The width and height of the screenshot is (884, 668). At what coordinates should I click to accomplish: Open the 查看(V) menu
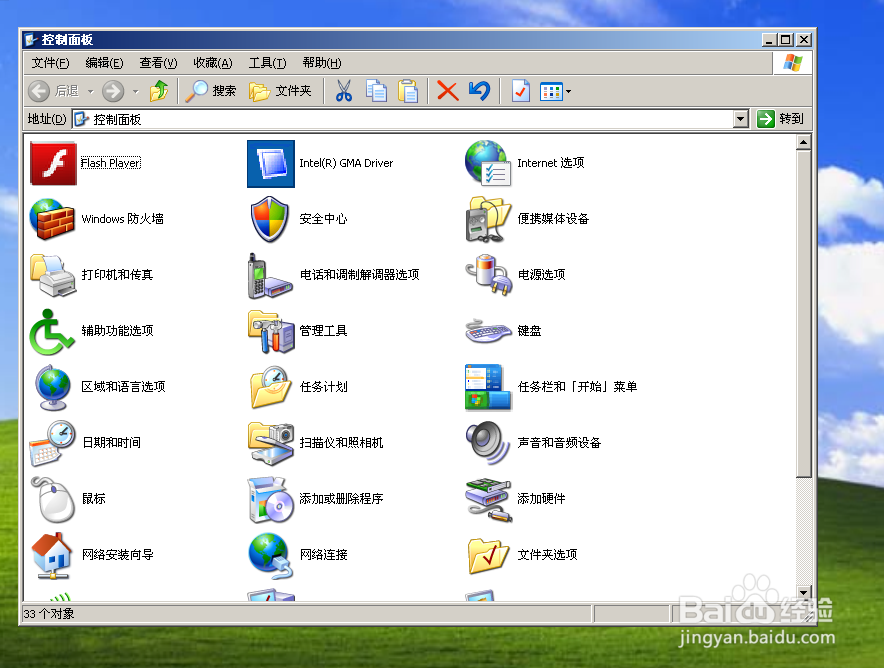[x=158, y=63]
